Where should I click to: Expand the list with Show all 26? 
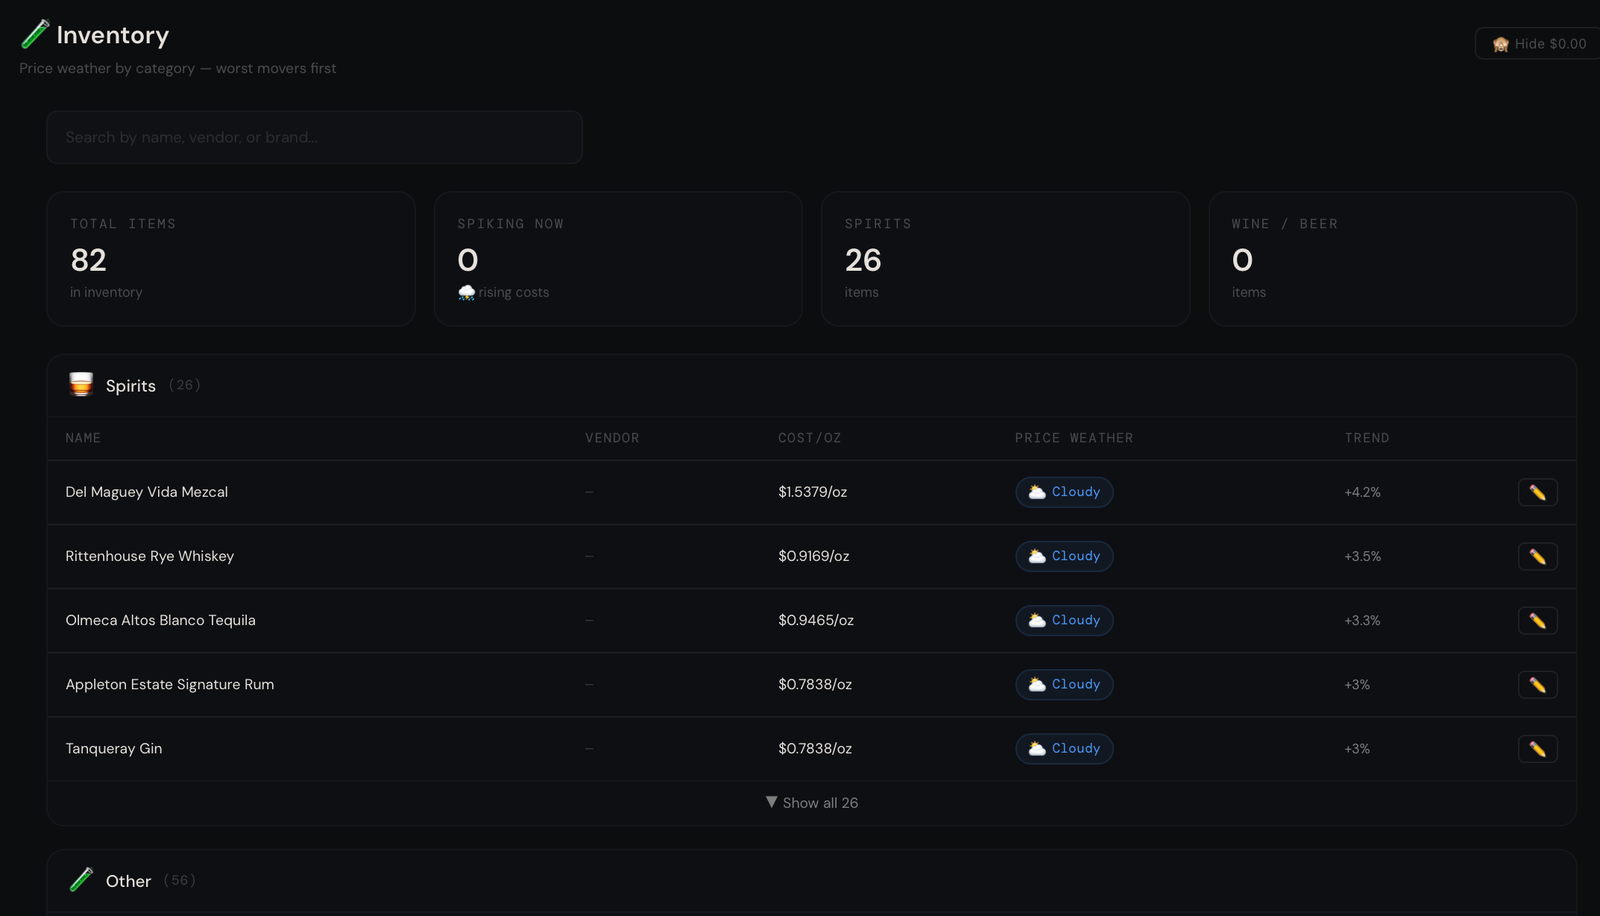coord(812,803)
